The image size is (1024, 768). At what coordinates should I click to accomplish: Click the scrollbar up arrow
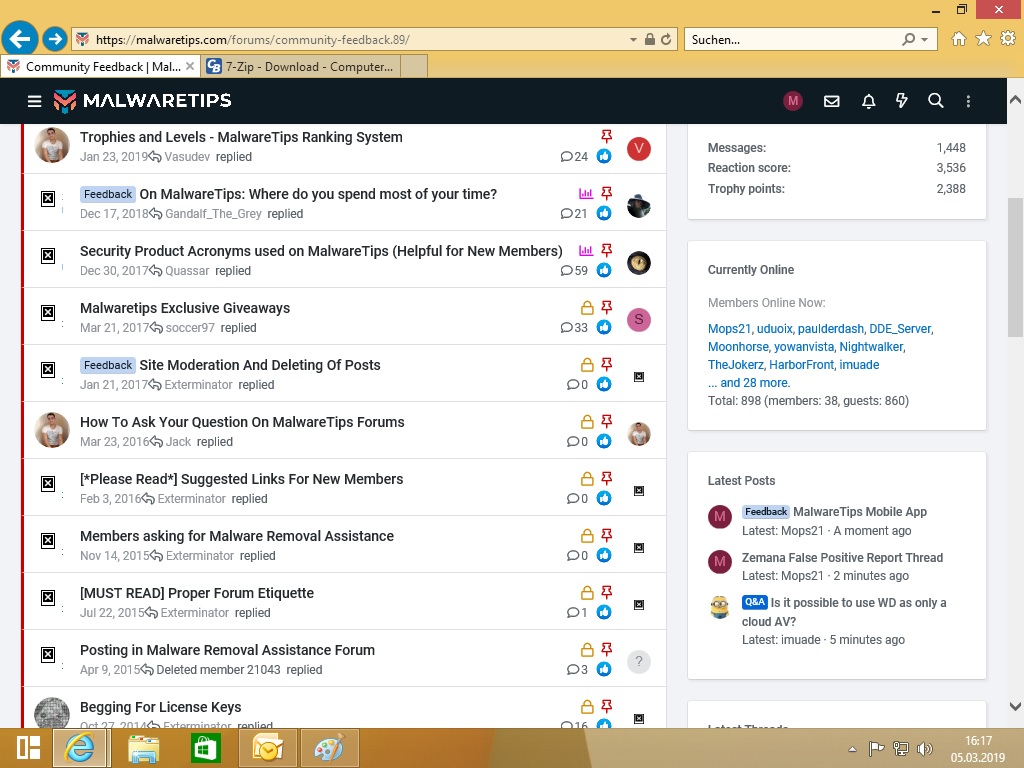pos(1015,100)
